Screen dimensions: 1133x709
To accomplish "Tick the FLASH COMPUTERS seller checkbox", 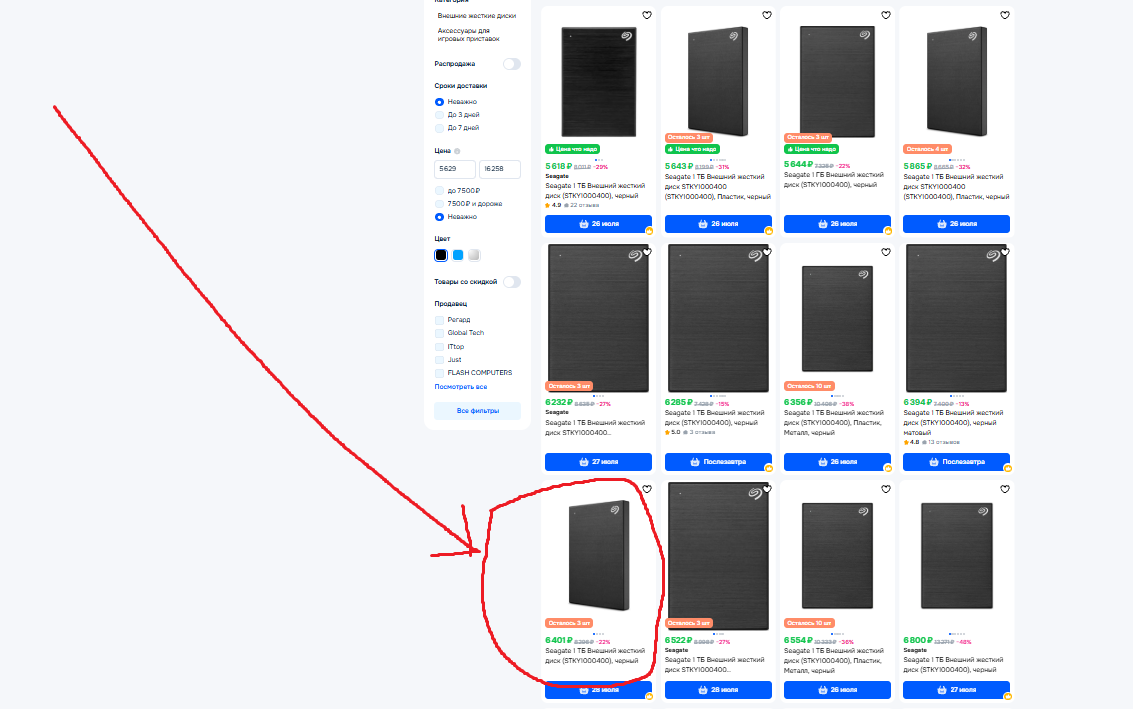I will click(x=439, y=373).
